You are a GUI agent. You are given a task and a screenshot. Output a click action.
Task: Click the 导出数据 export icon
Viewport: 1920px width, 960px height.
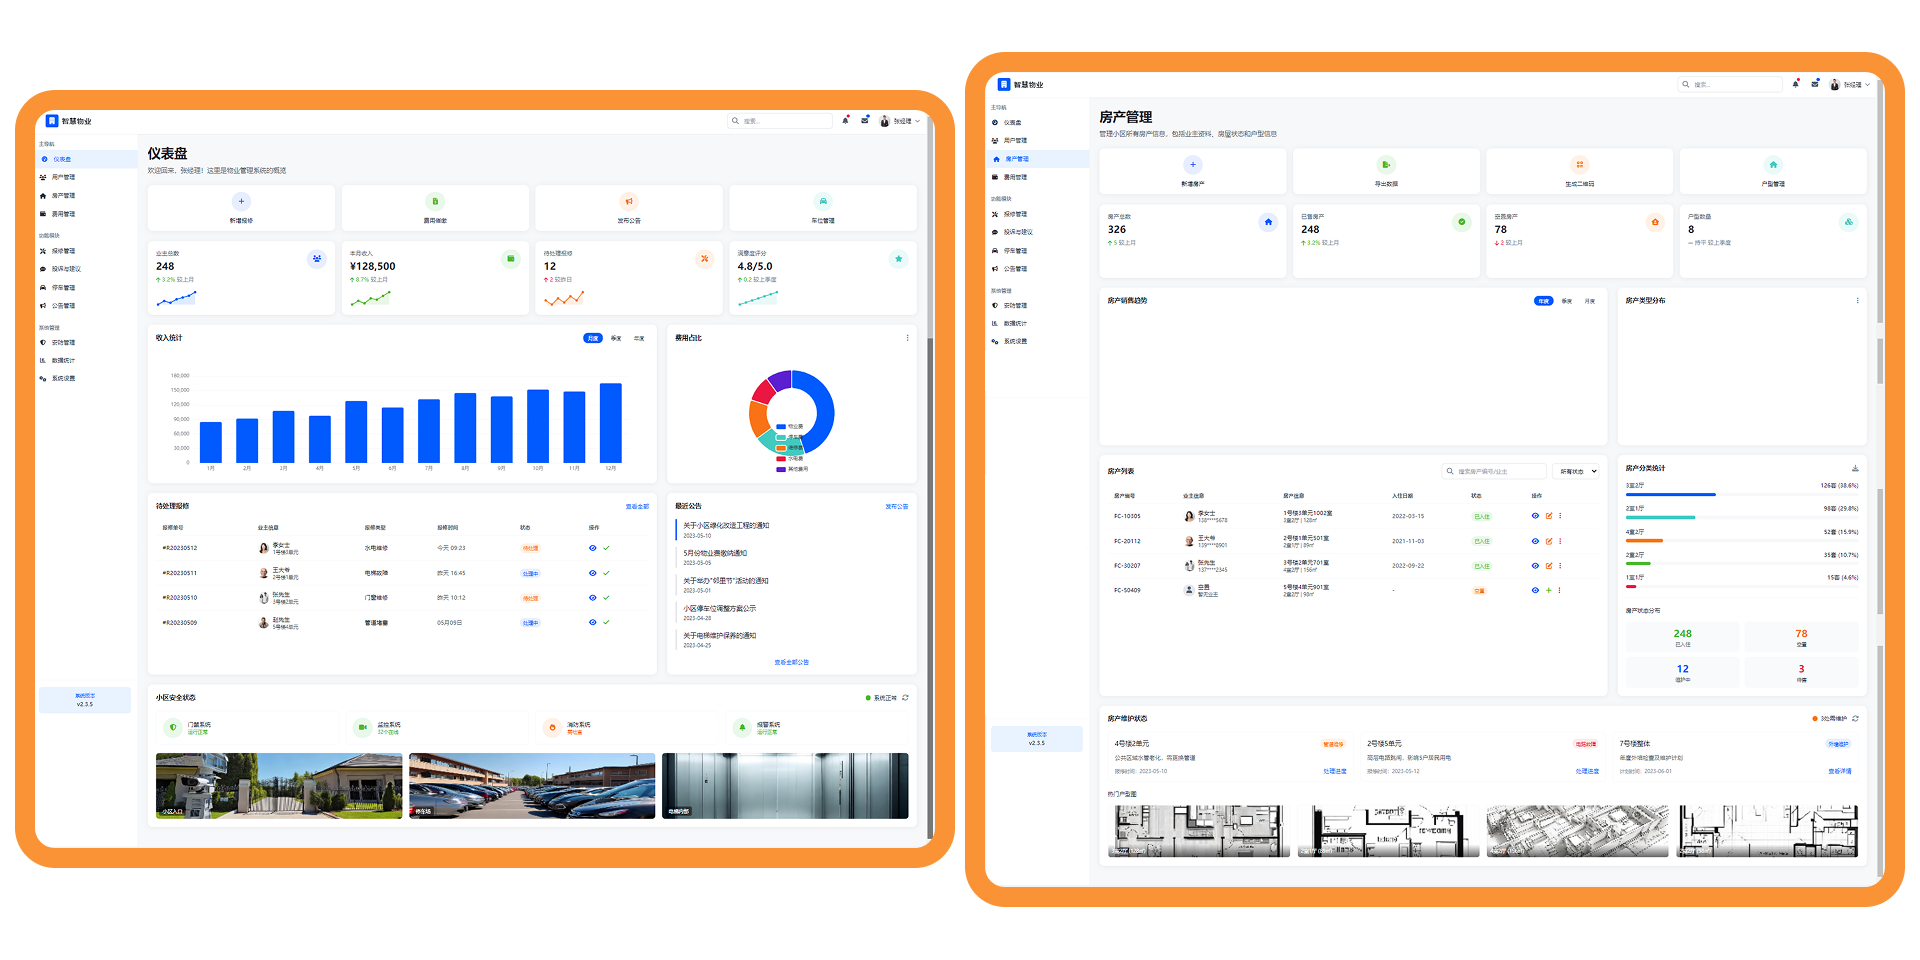click(x=1385, y=165)
